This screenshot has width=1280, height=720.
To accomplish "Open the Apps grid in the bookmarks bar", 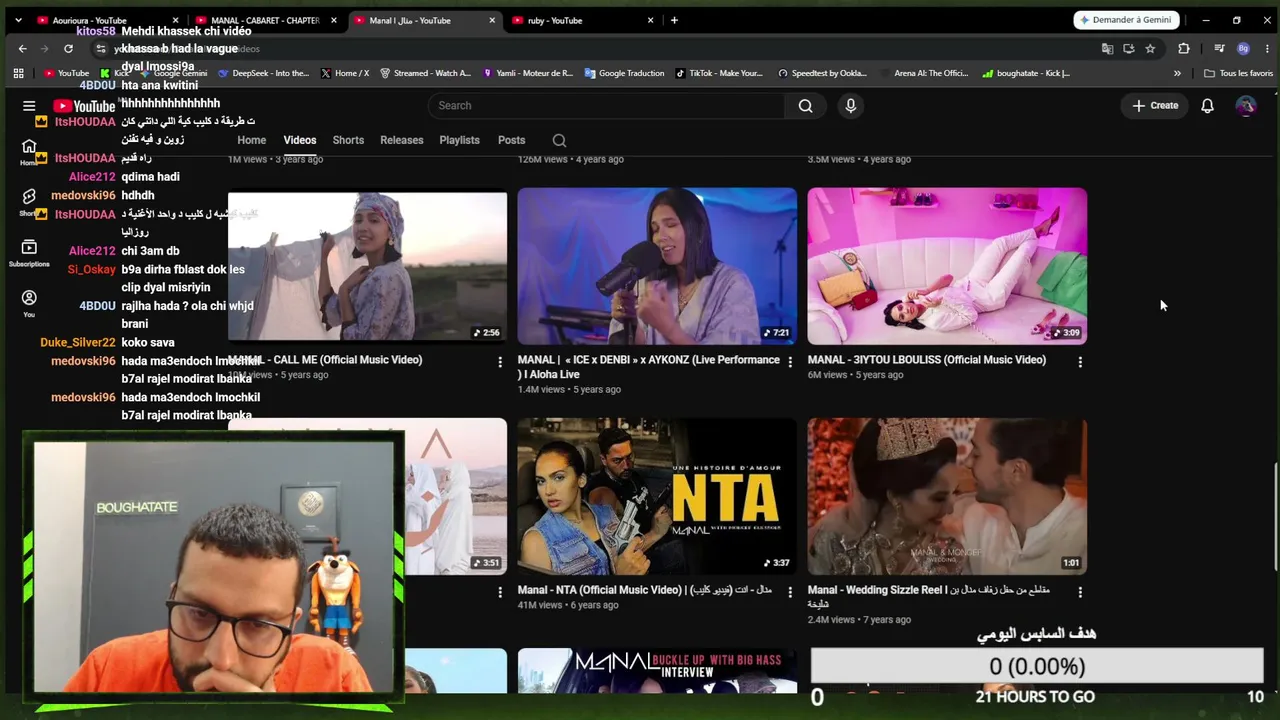I will point(18,73).
